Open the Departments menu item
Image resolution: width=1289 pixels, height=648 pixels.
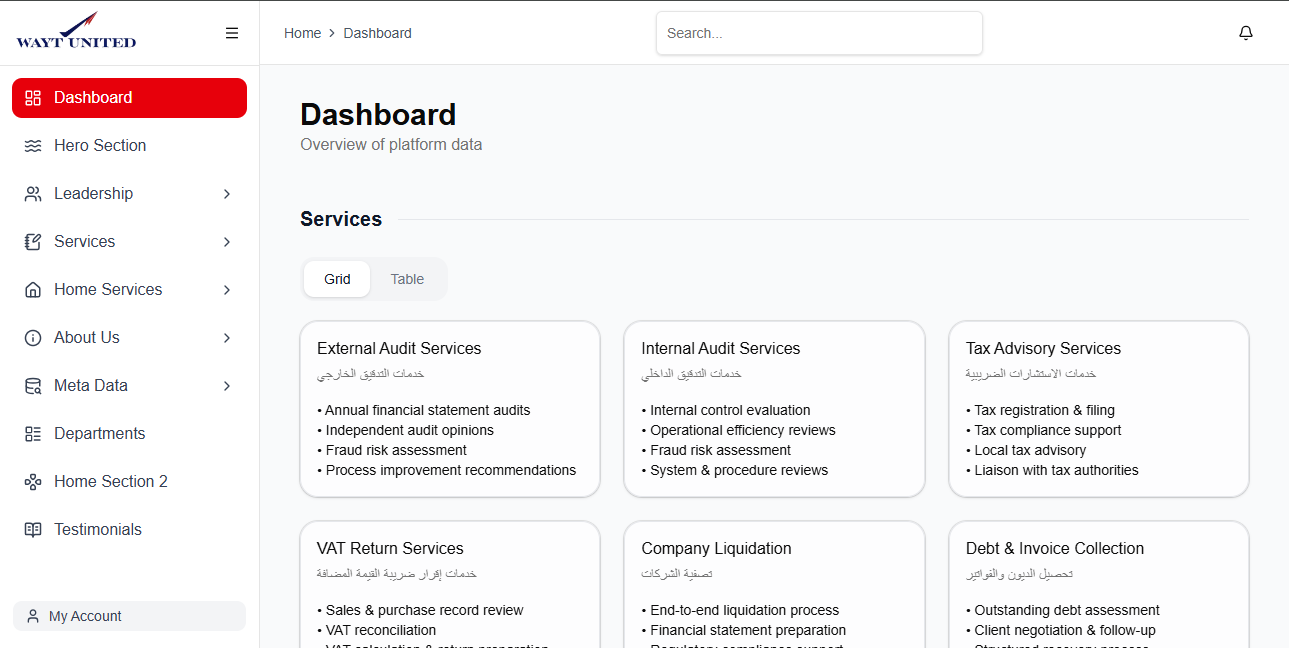point(129,434)
